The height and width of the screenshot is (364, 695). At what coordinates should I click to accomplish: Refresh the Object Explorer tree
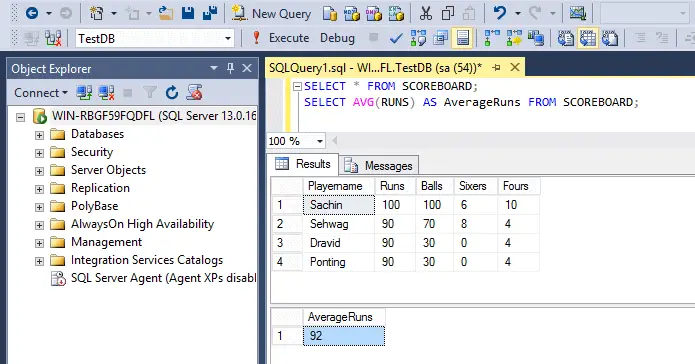coord(172,93)
